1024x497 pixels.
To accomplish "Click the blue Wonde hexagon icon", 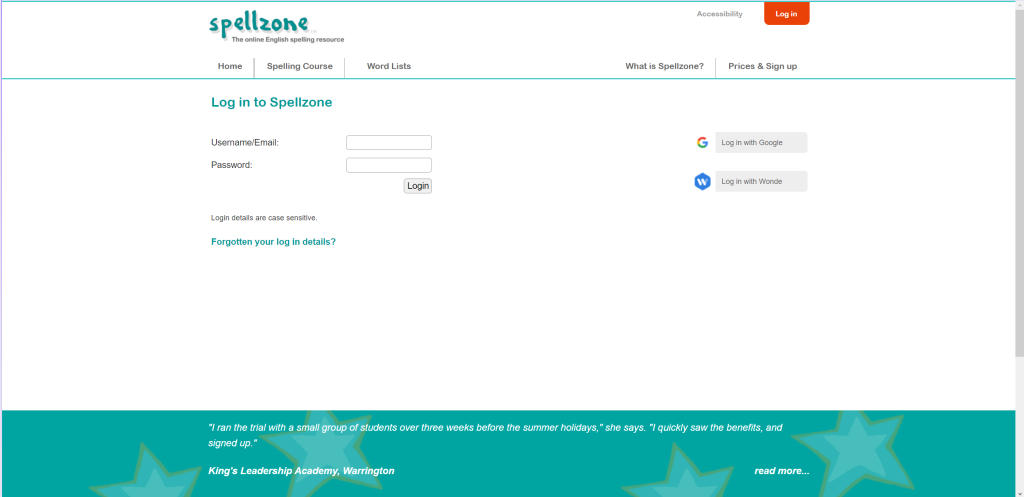I will 702,182.
